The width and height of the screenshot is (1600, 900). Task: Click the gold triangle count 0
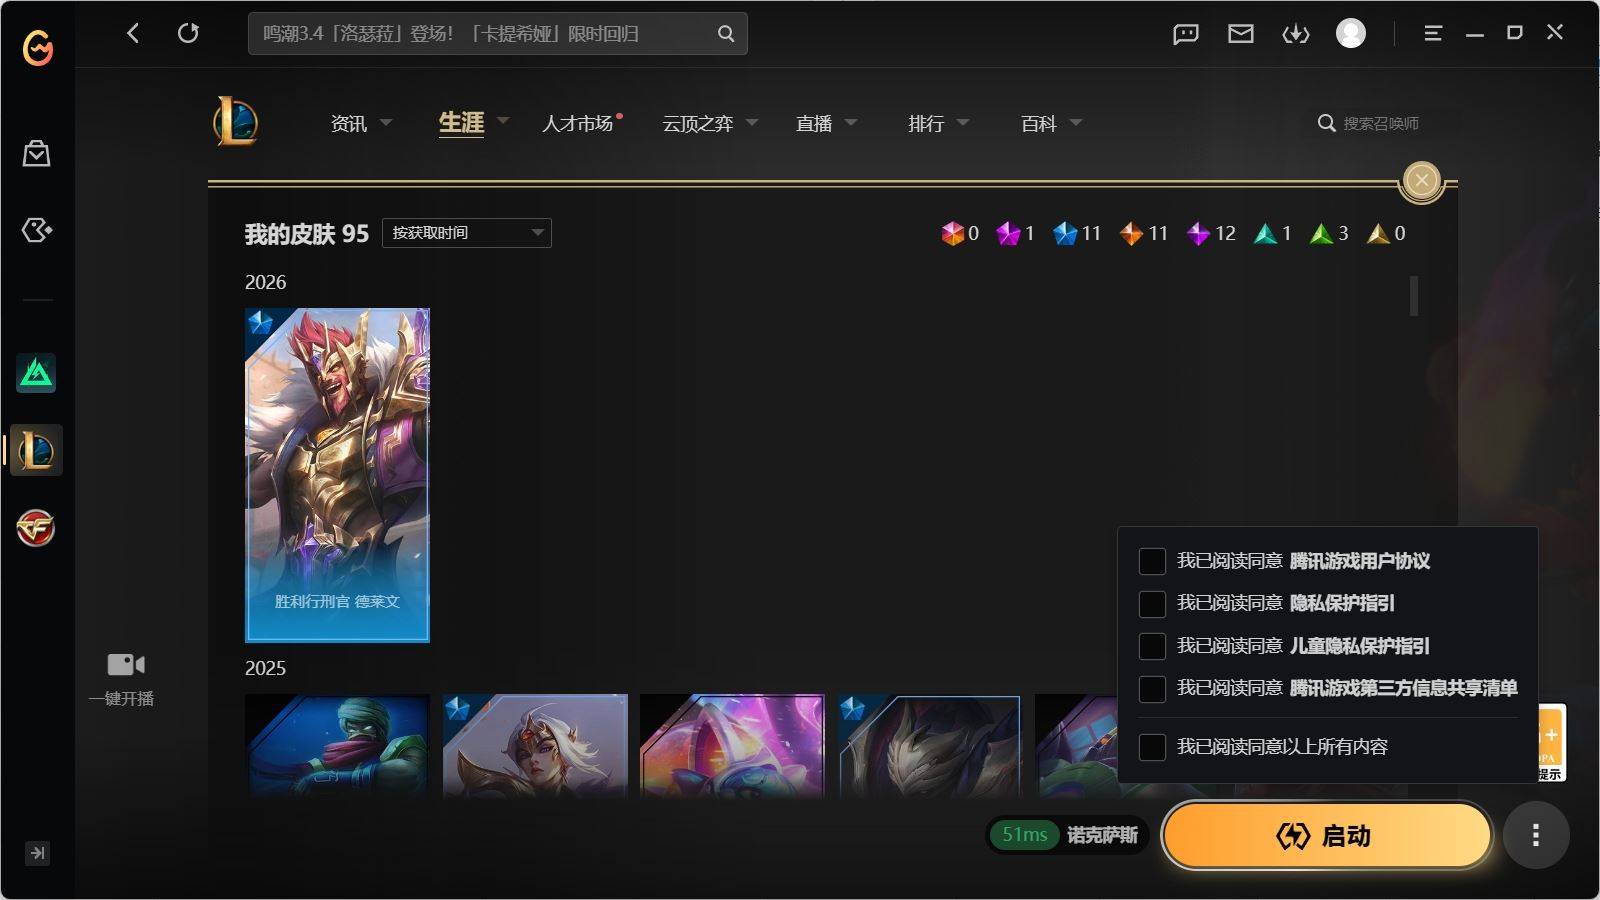point(1387,233)
